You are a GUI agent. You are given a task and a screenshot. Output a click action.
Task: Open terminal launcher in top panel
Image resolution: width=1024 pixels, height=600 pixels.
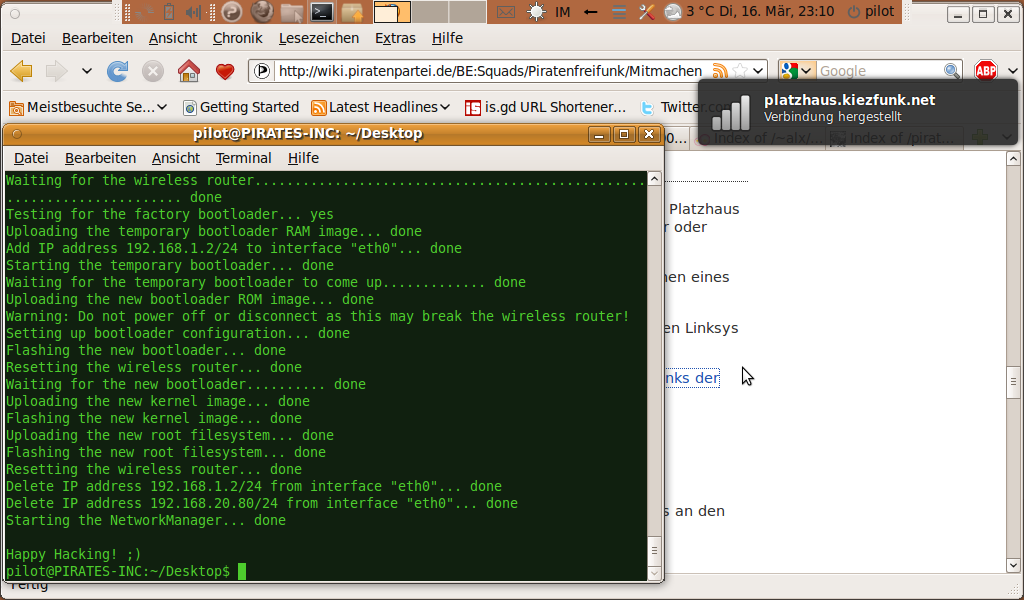tap(322, 12)
